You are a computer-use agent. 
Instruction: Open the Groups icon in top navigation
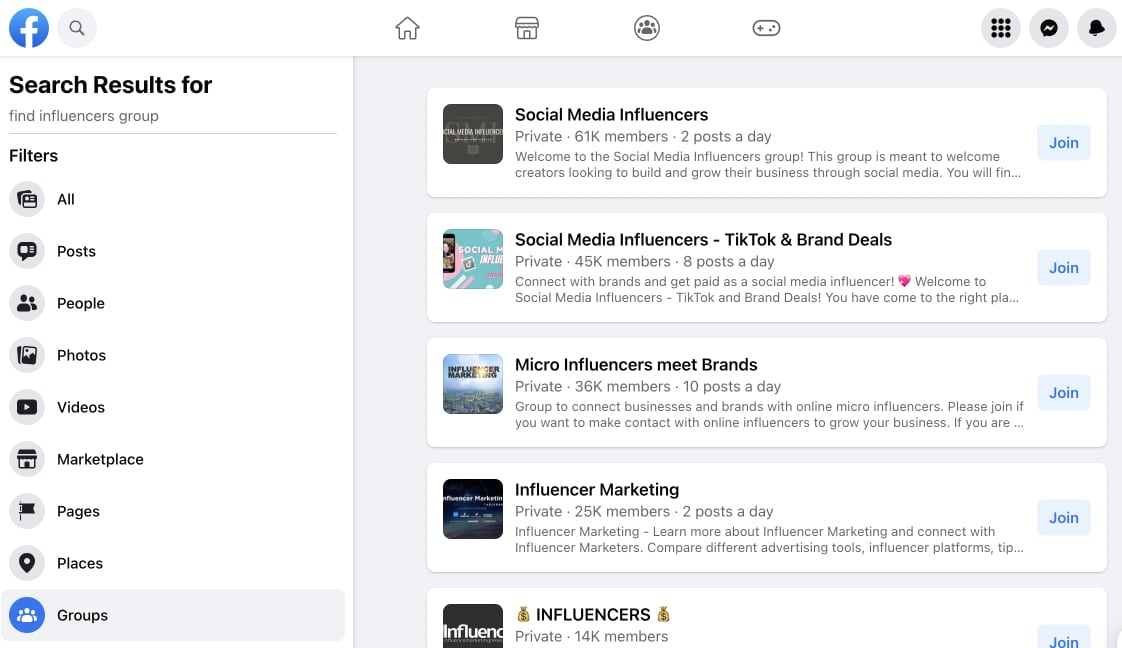coord(647,28)
